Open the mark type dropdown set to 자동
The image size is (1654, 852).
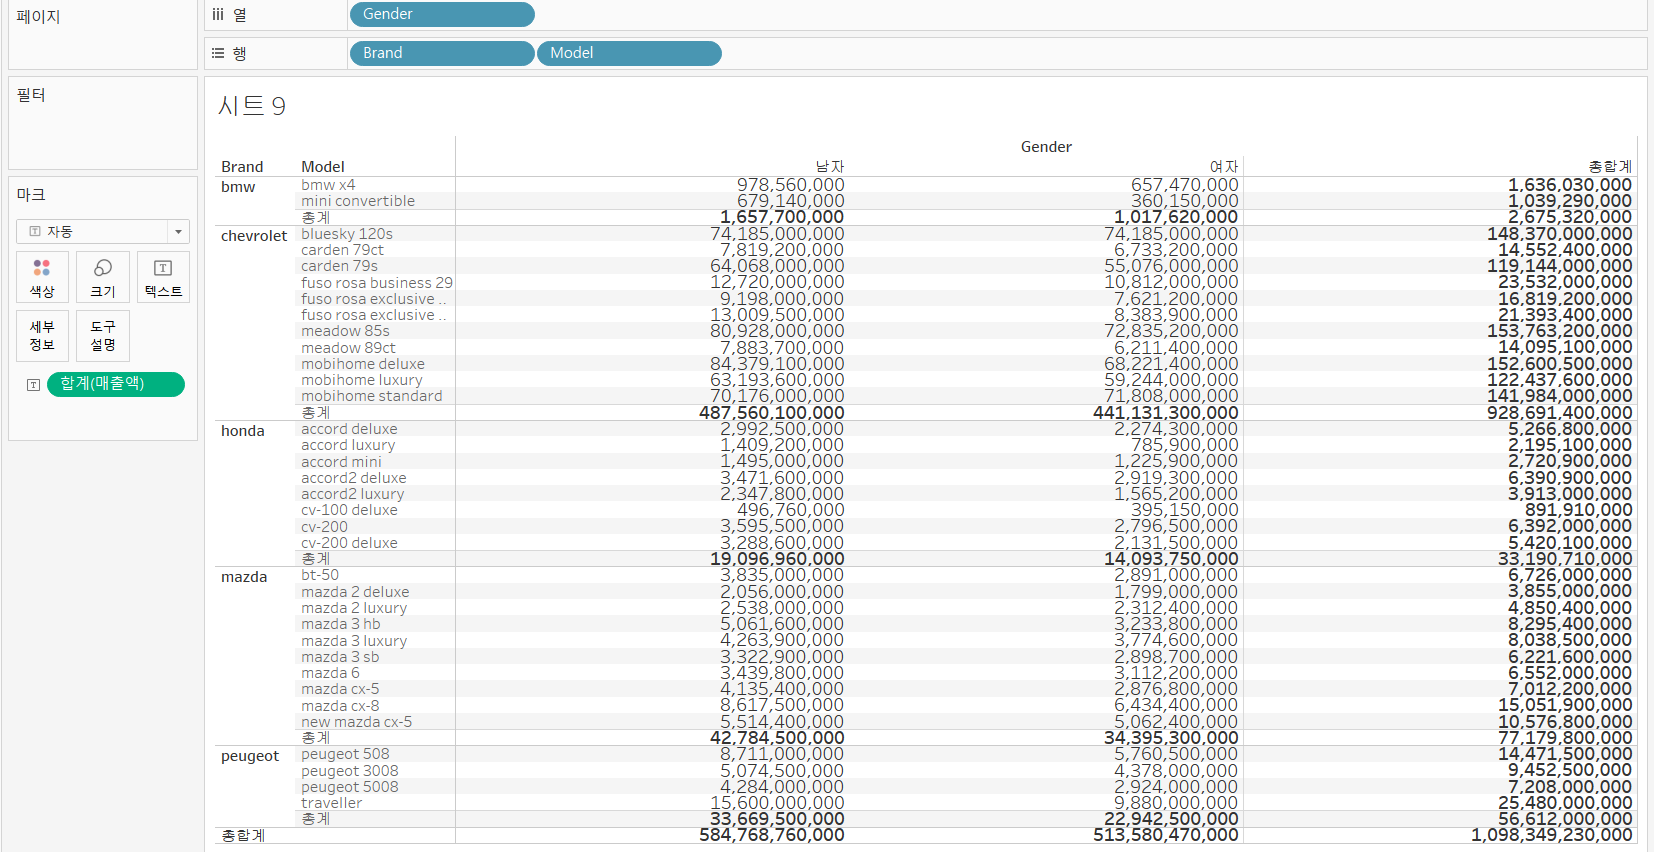(103, 231)
